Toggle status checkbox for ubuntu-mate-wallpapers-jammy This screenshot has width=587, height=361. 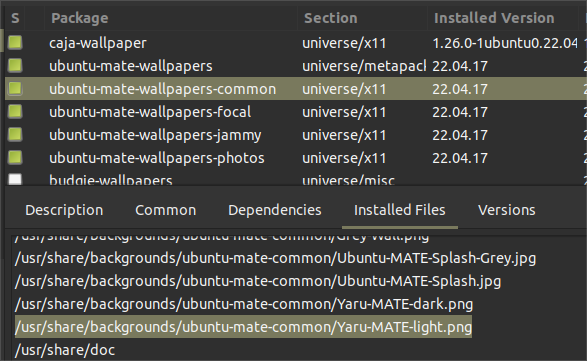(x=15, y=135)
